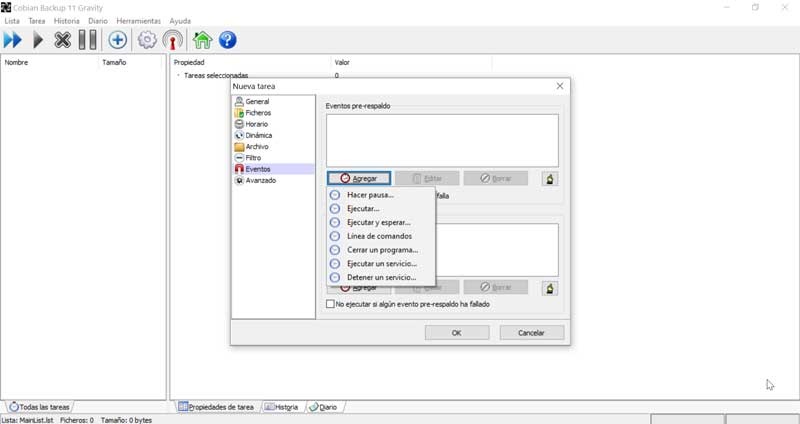Open help question mark icon
Viewport: 800px width, 424px height.
pyautogui.click(x=228, y=40)
